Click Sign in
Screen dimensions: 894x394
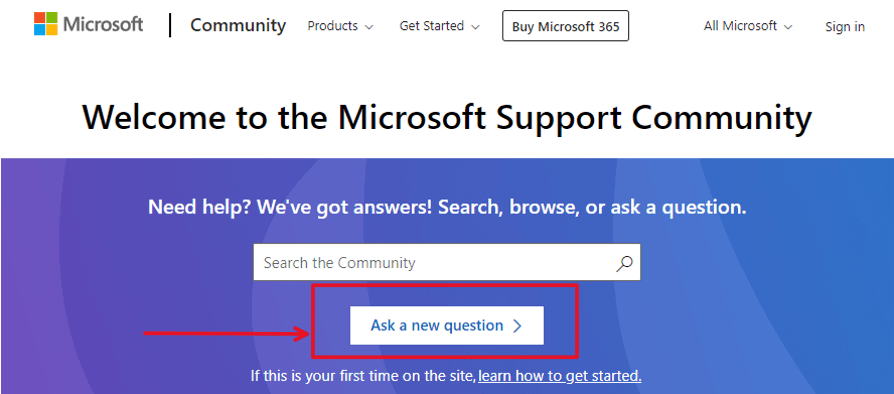pyautogui.click(x=845, y=26)
